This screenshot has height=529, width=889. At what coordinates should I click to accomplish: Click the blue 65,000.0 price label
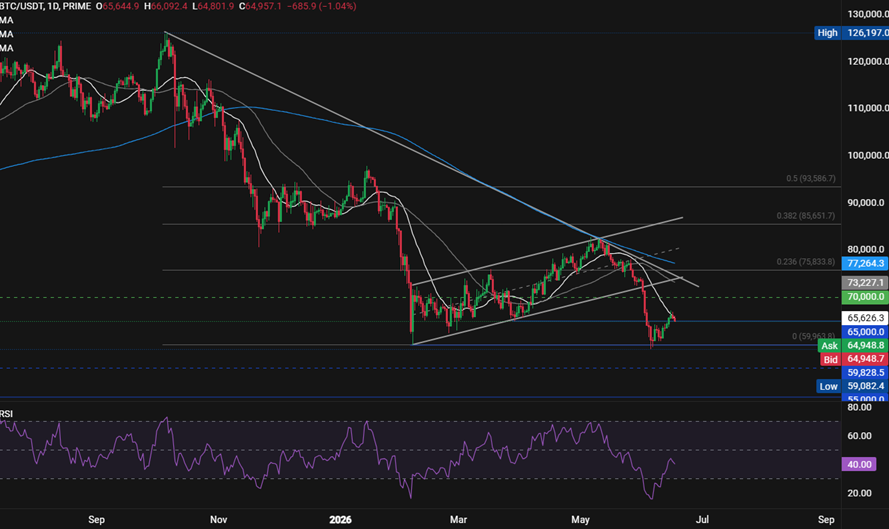(865, 332)
